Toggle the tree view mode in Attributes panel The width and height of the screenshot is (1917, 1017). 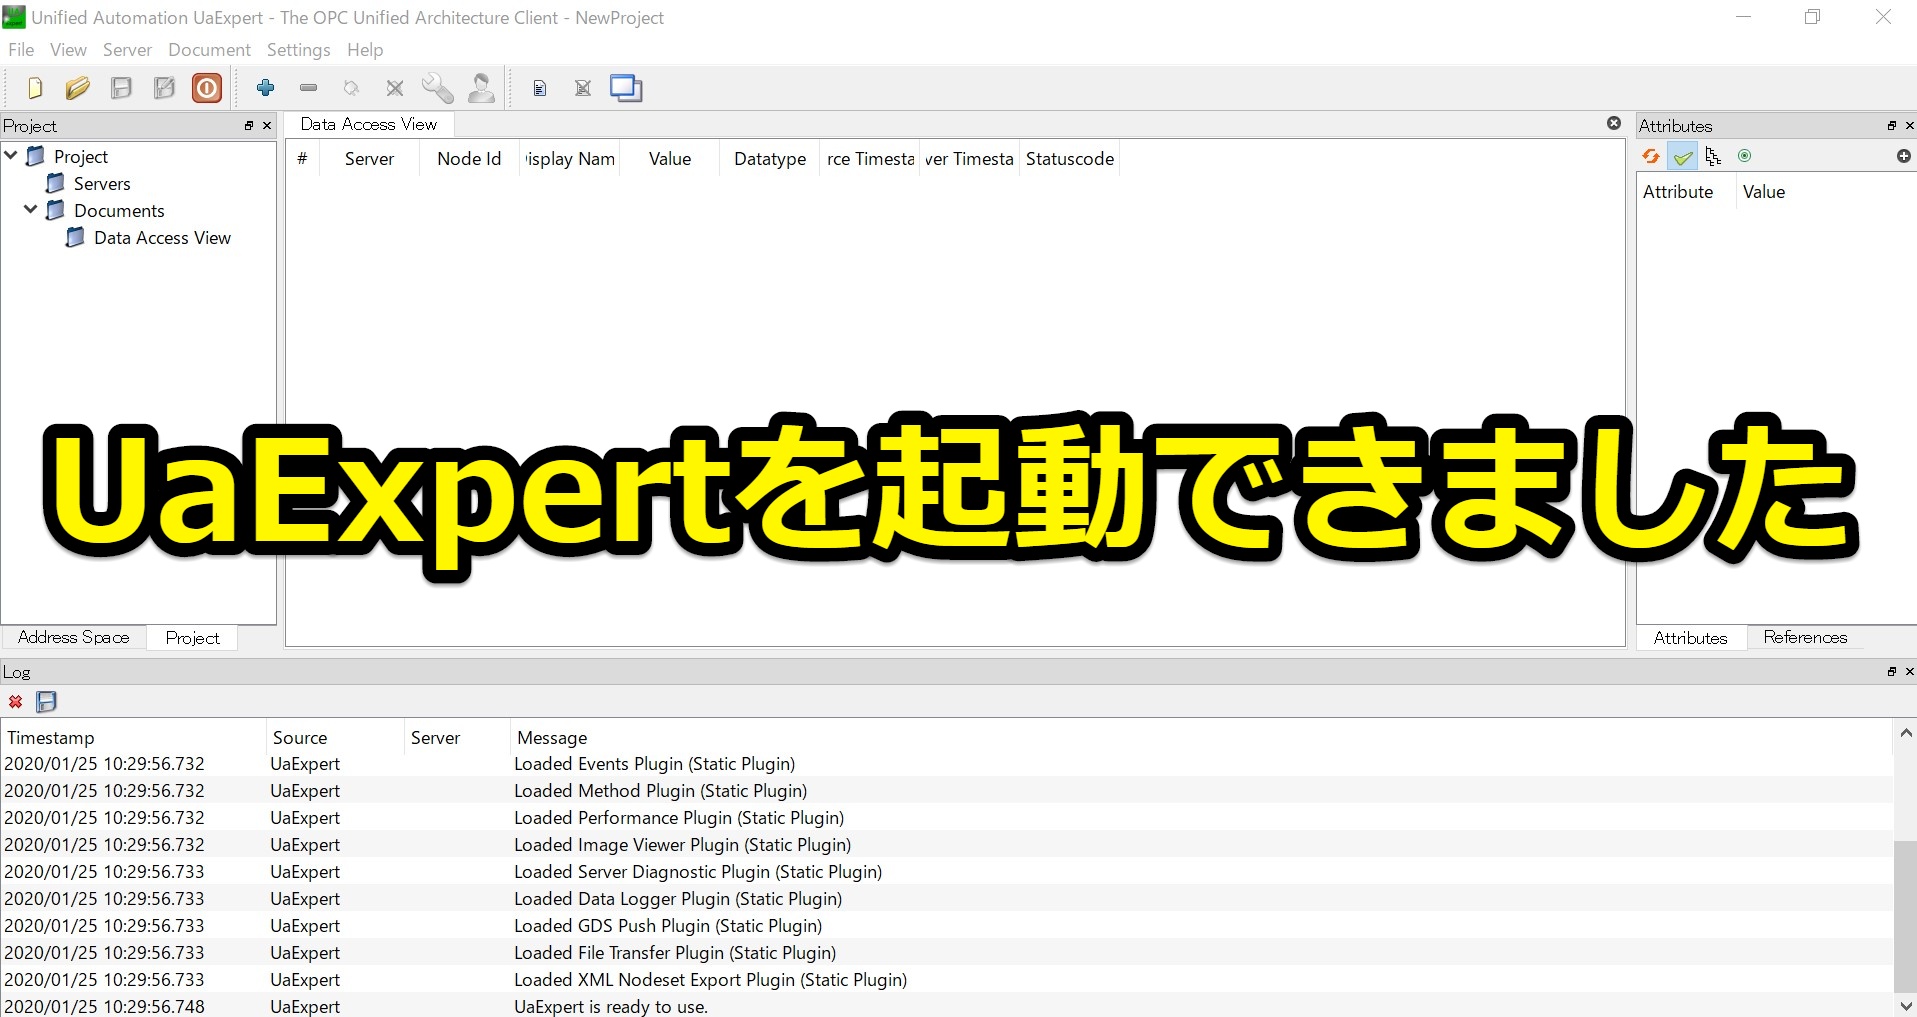pos(1713,156)
